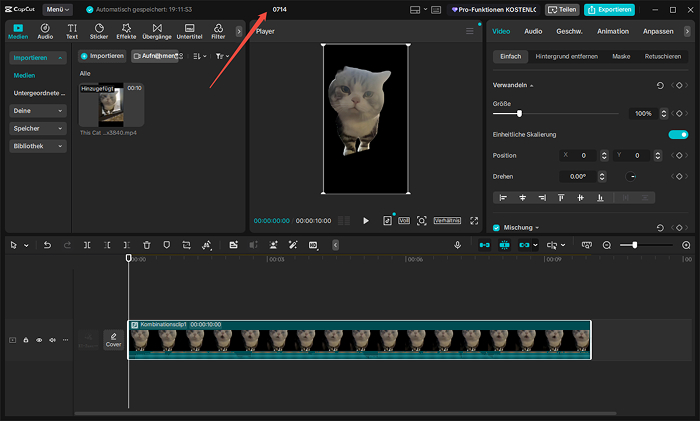
Task: Expand the Deine sidebar section
Action: pyautogui.click(x=38, y=111)
